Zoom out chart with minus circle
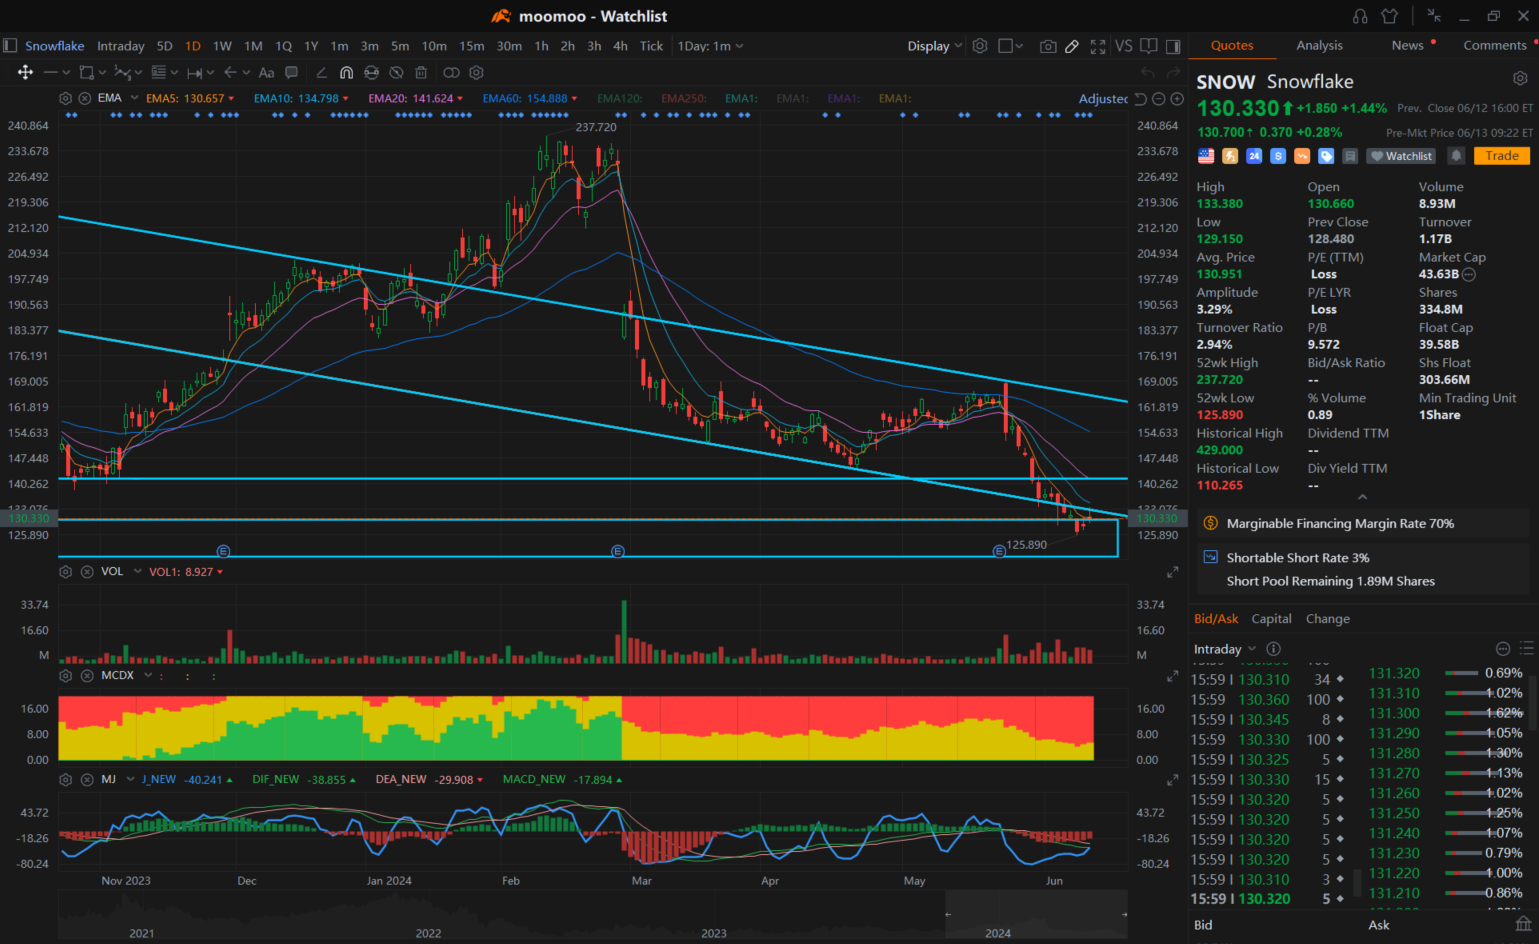This screenshot has width=1539, height=944. tap(1158, 98)
